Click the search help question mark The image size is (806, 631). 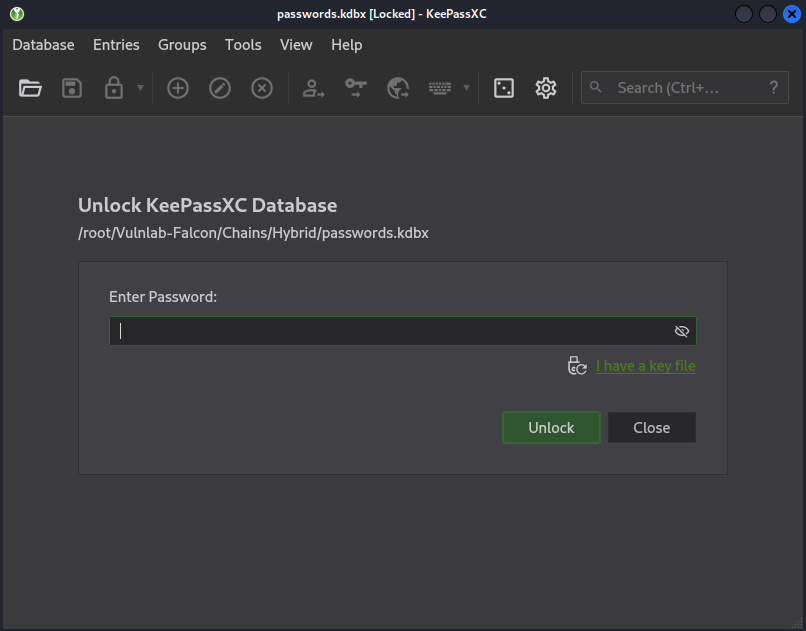pos(773,88)
